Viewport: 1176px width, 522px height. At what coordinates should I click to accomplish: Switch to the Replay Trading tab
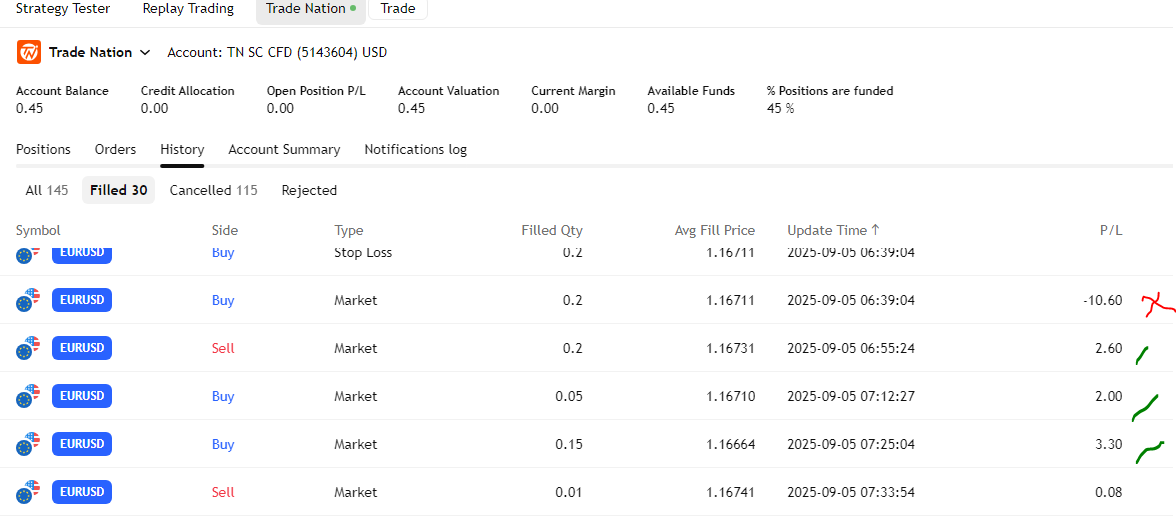(x=188, y=9)
